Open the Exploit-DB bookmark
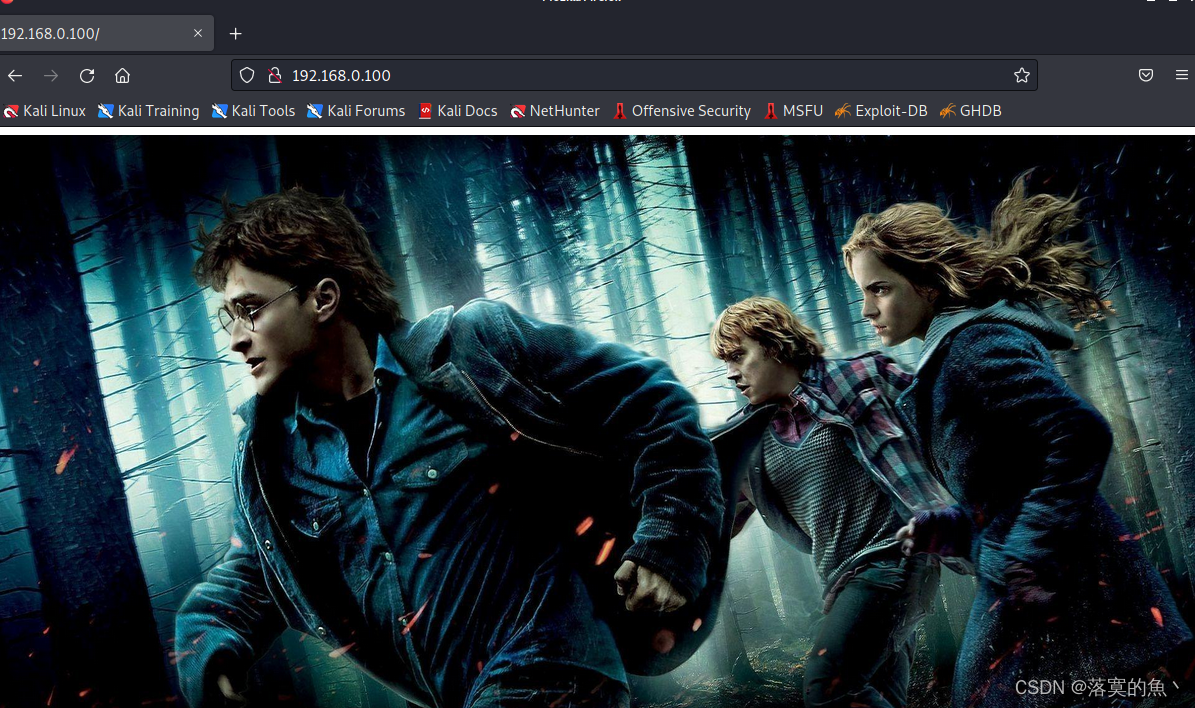This screenshot has height=708, width=1195. coord(880,111)
